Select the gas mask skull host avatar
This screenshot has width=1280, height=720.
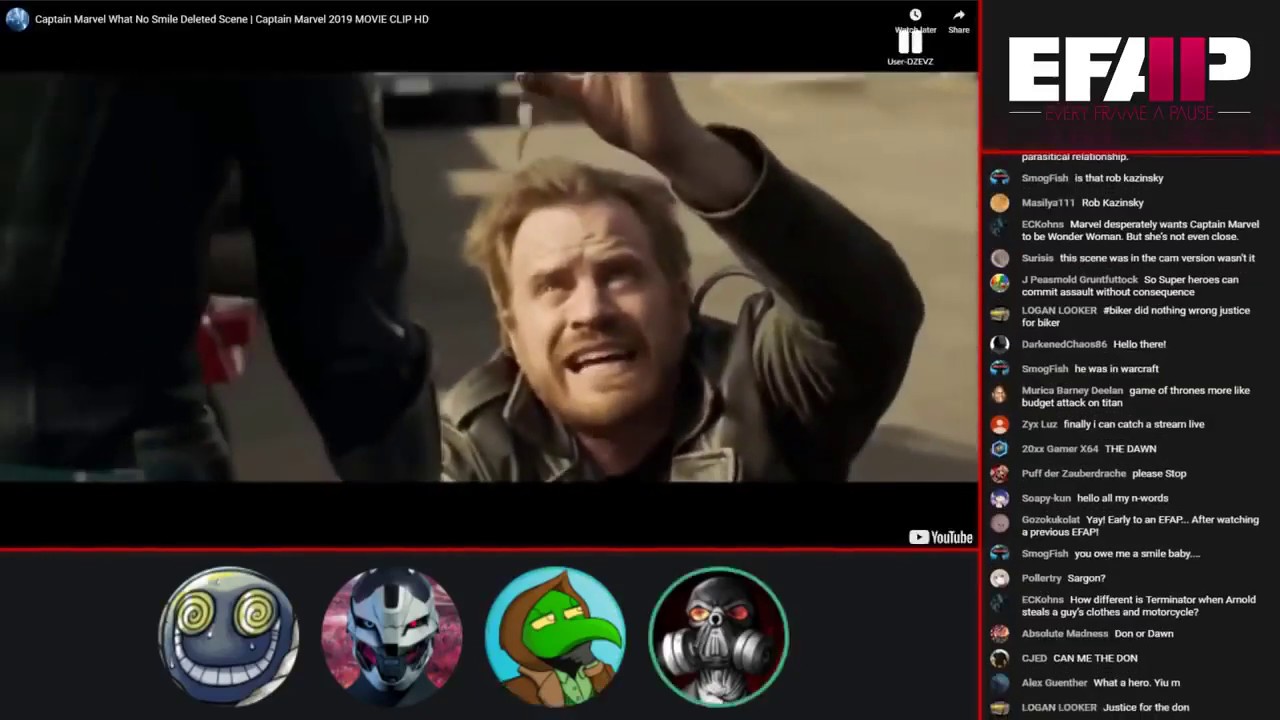click(718, 637)
